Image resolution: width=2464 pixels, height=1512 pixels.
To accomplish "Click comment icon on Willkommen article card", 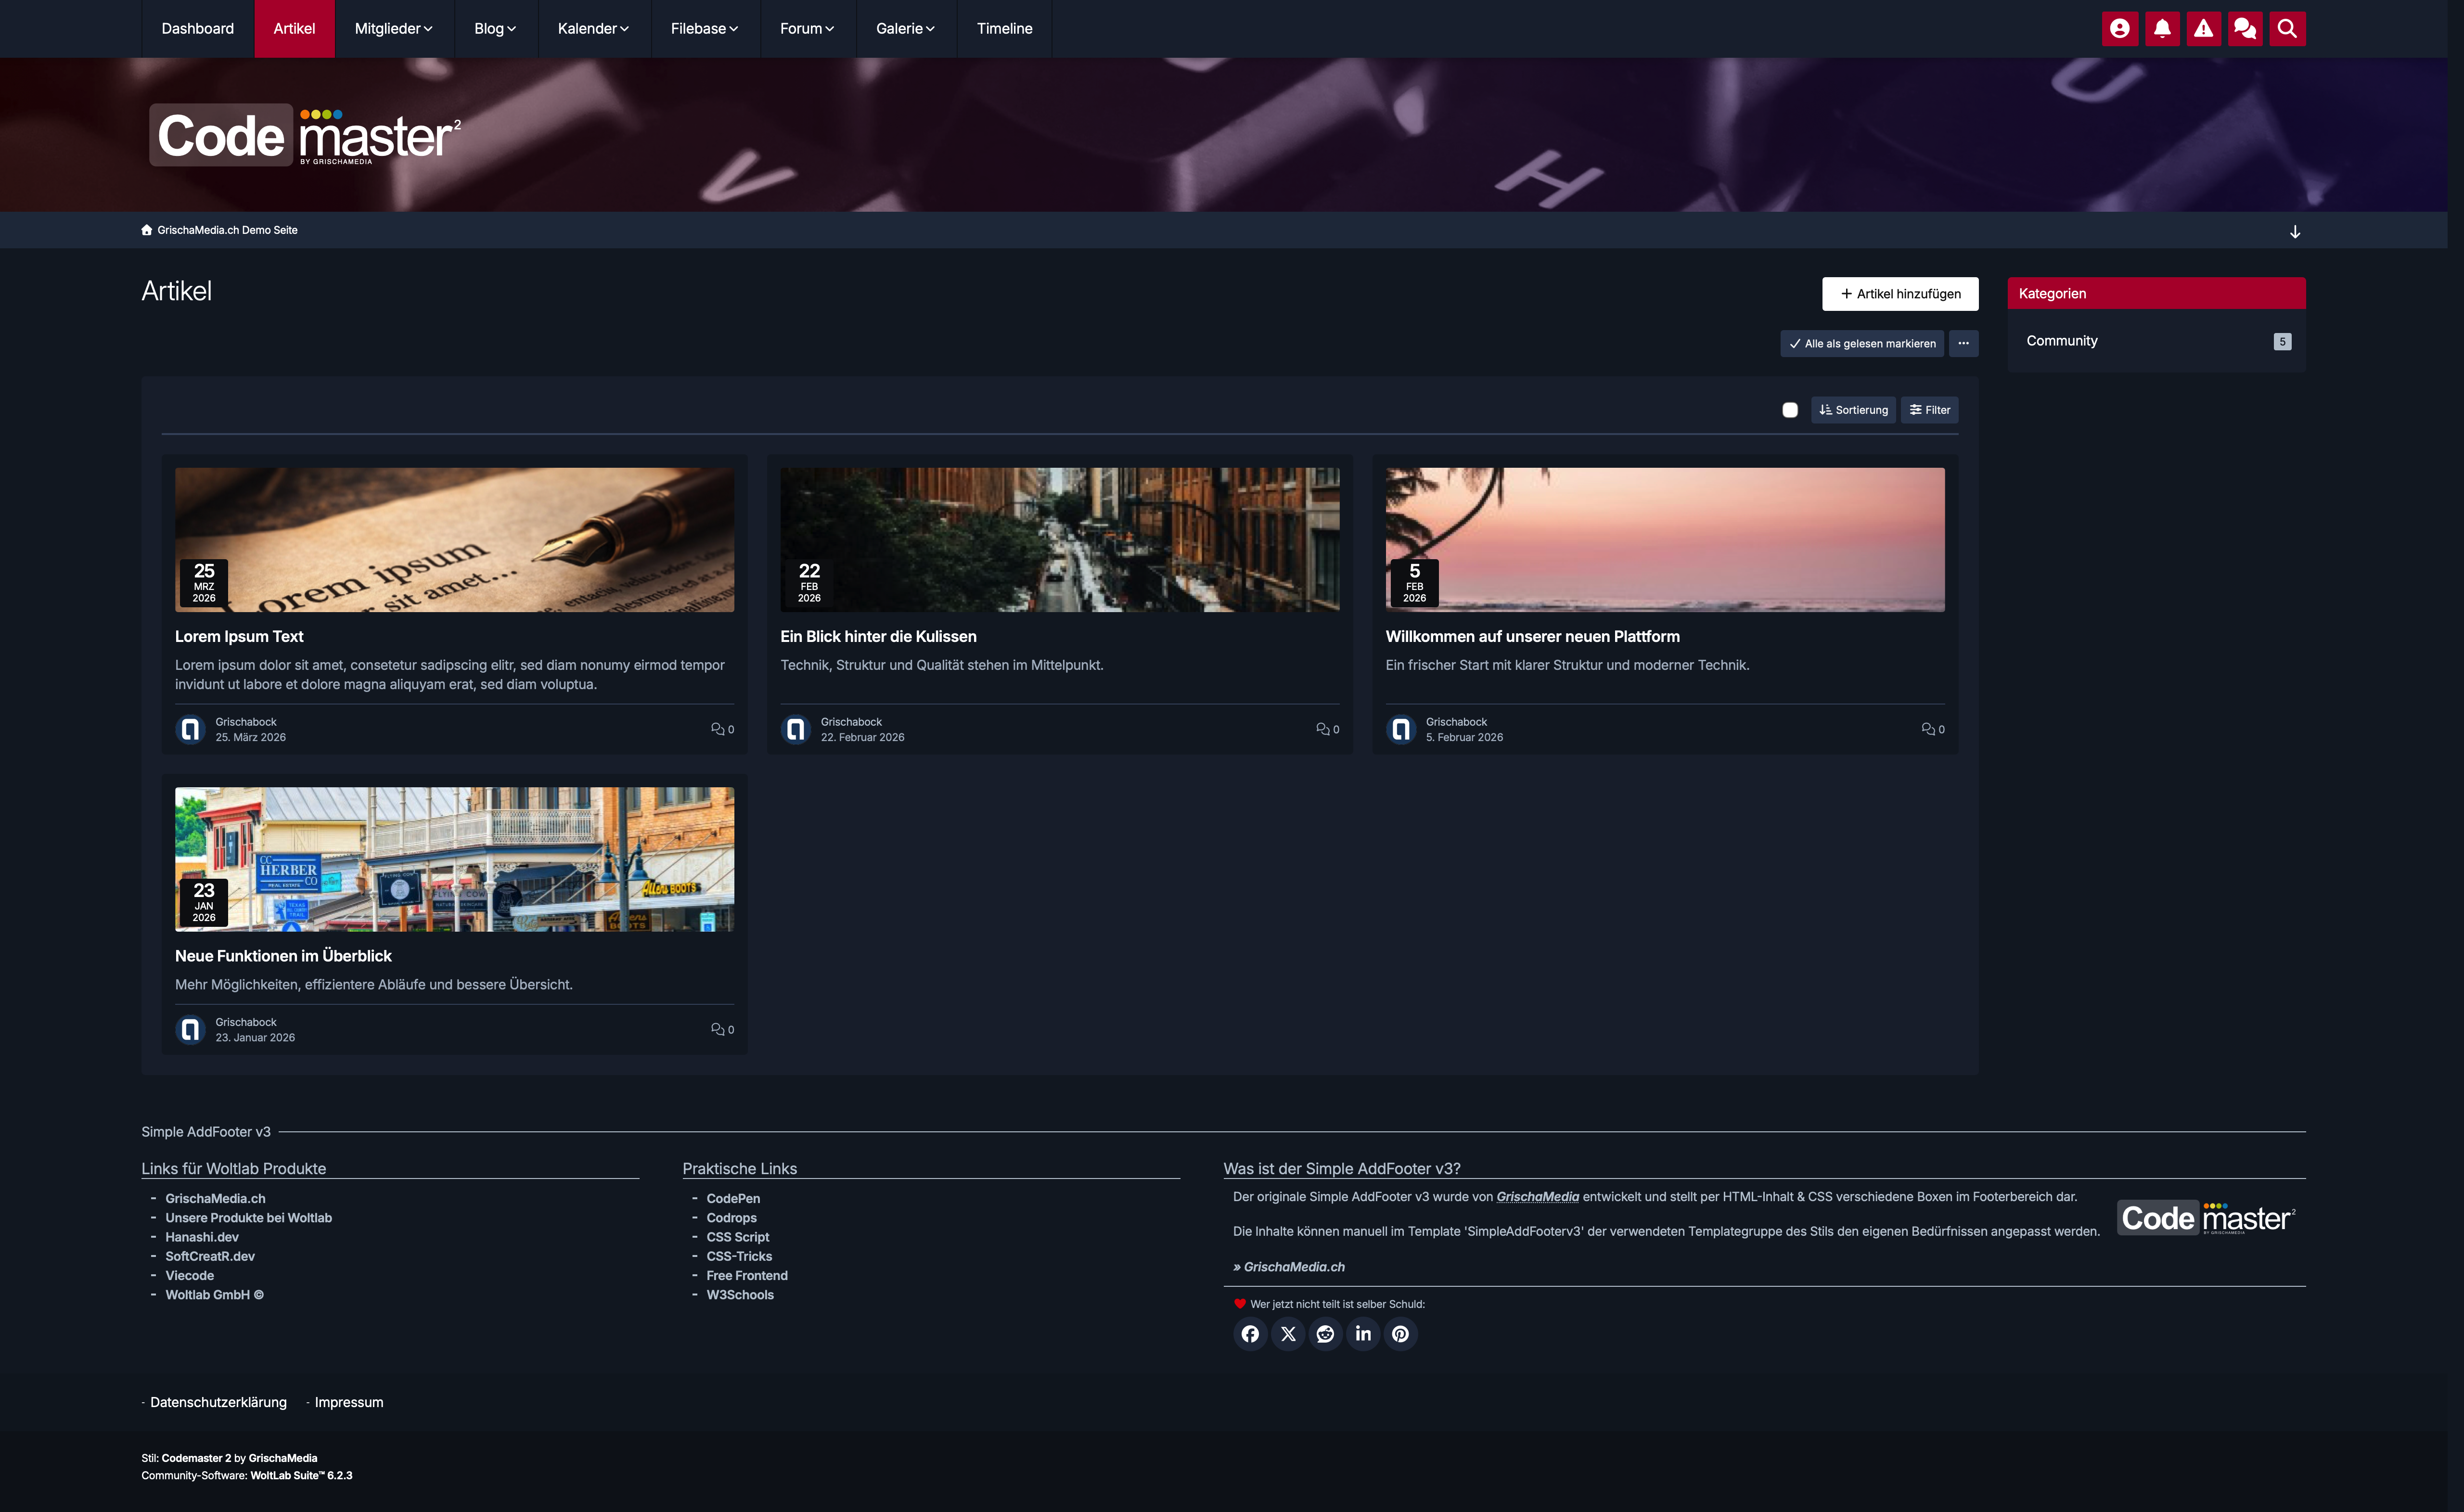I will [1928, 729].
